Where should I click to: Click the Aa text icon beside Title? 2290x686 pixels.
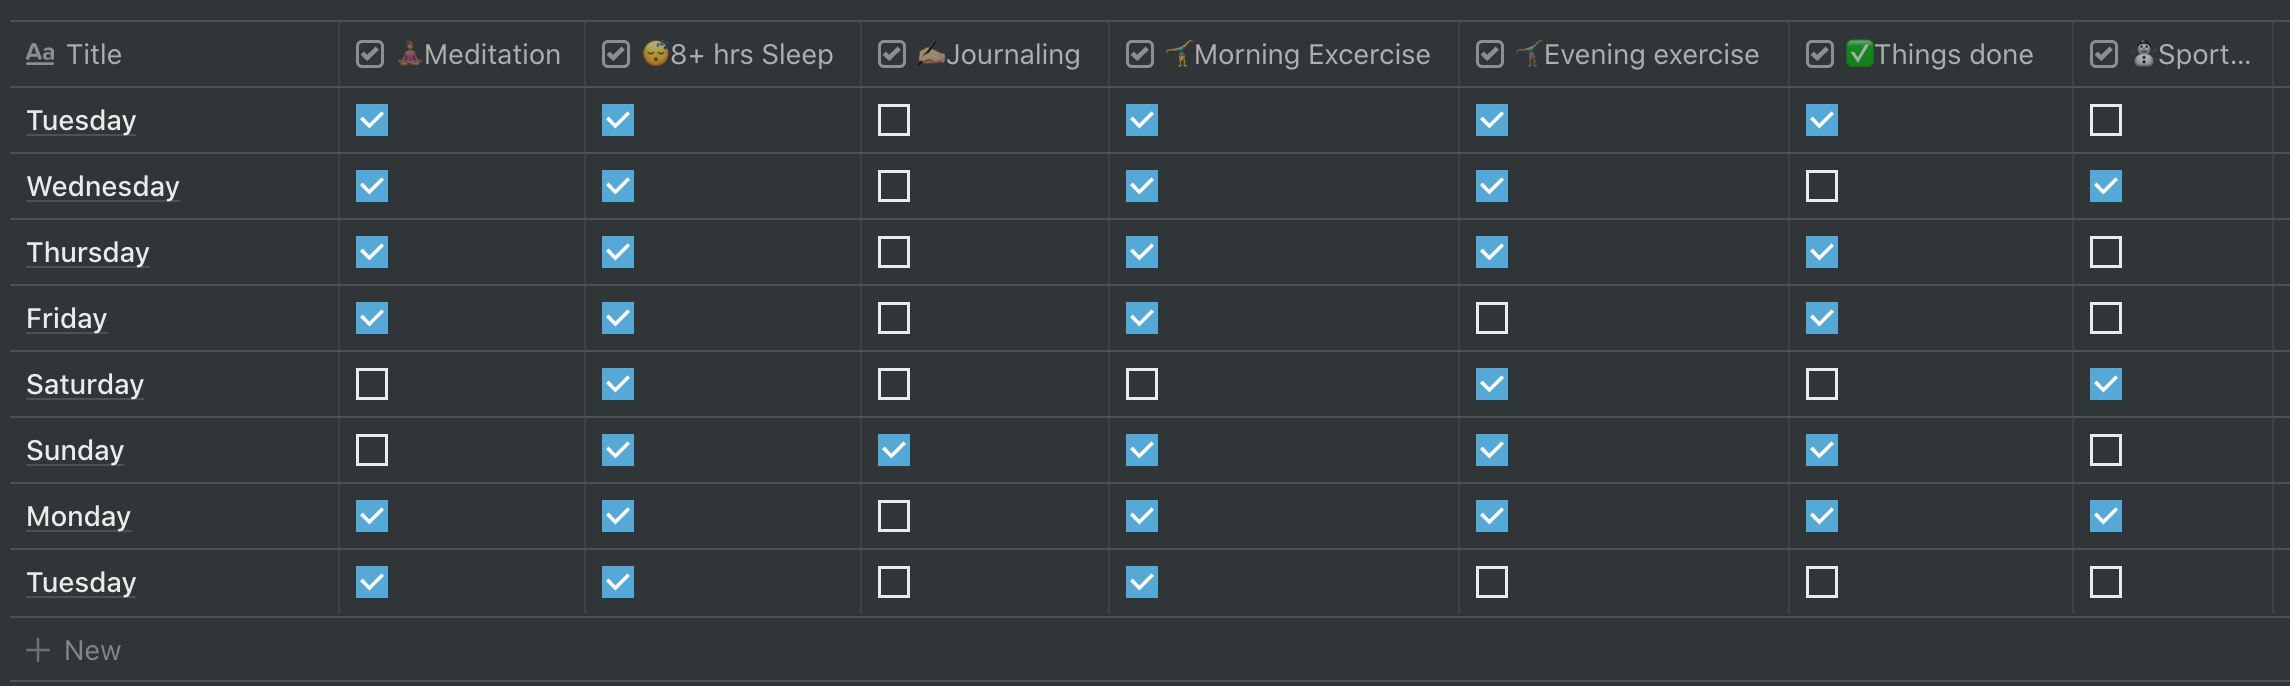coord(40,54)
